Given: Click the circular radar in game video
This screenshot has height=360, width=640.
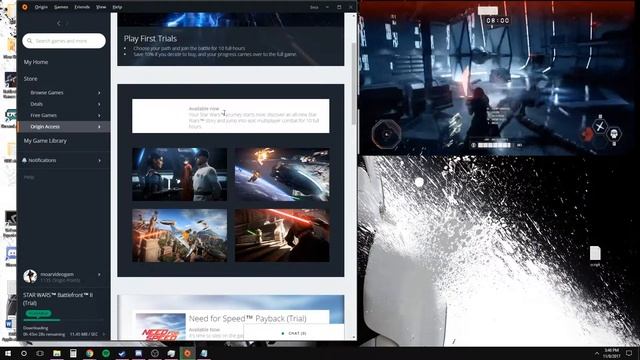Looking at the screenshot, I should tap(386, 134).
